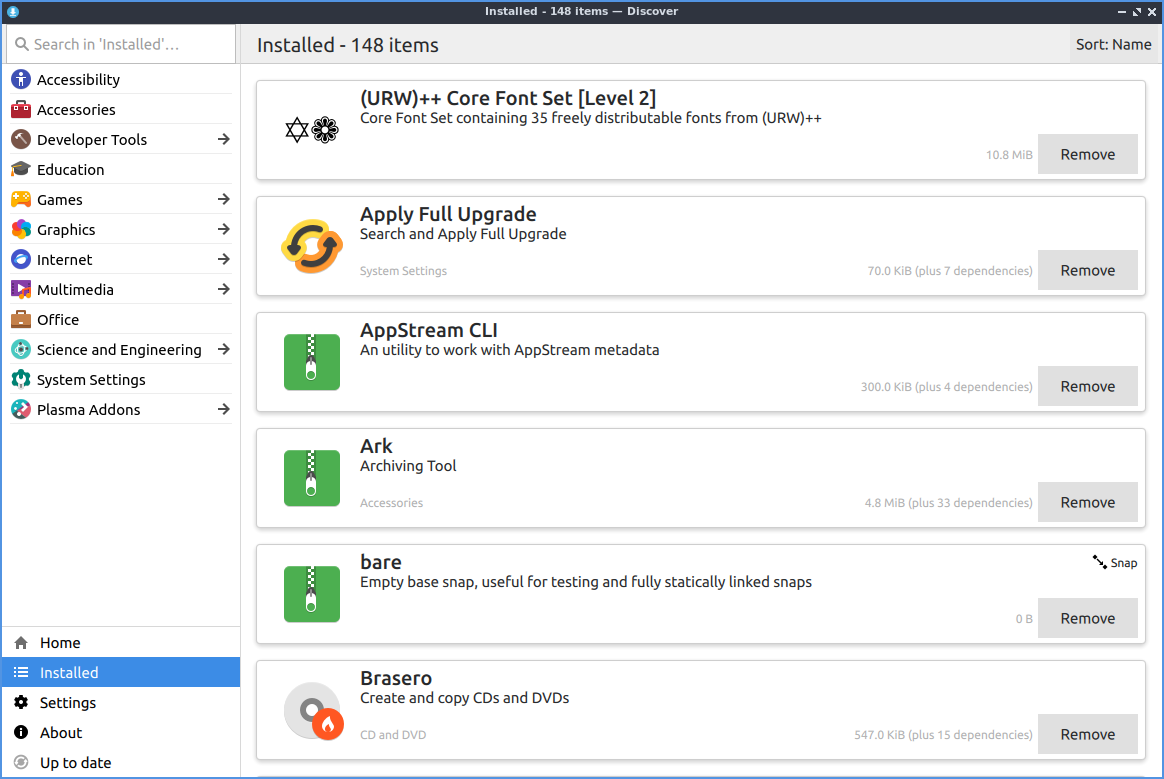Select the Education graduation cap icon
The height and width of the screenshot is (779, 1164).
pos(21,169)
